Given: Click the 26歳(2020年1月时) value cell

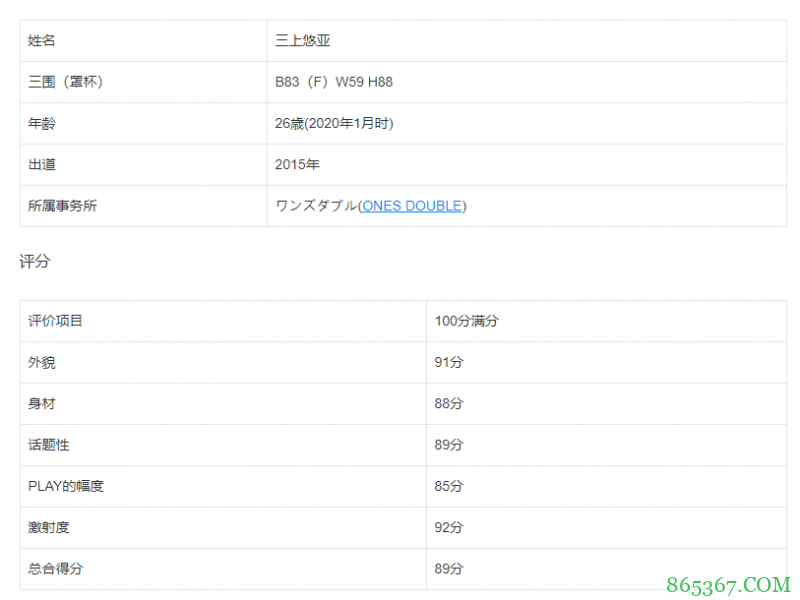Looking at the screenshot, I should coord(334,123).
